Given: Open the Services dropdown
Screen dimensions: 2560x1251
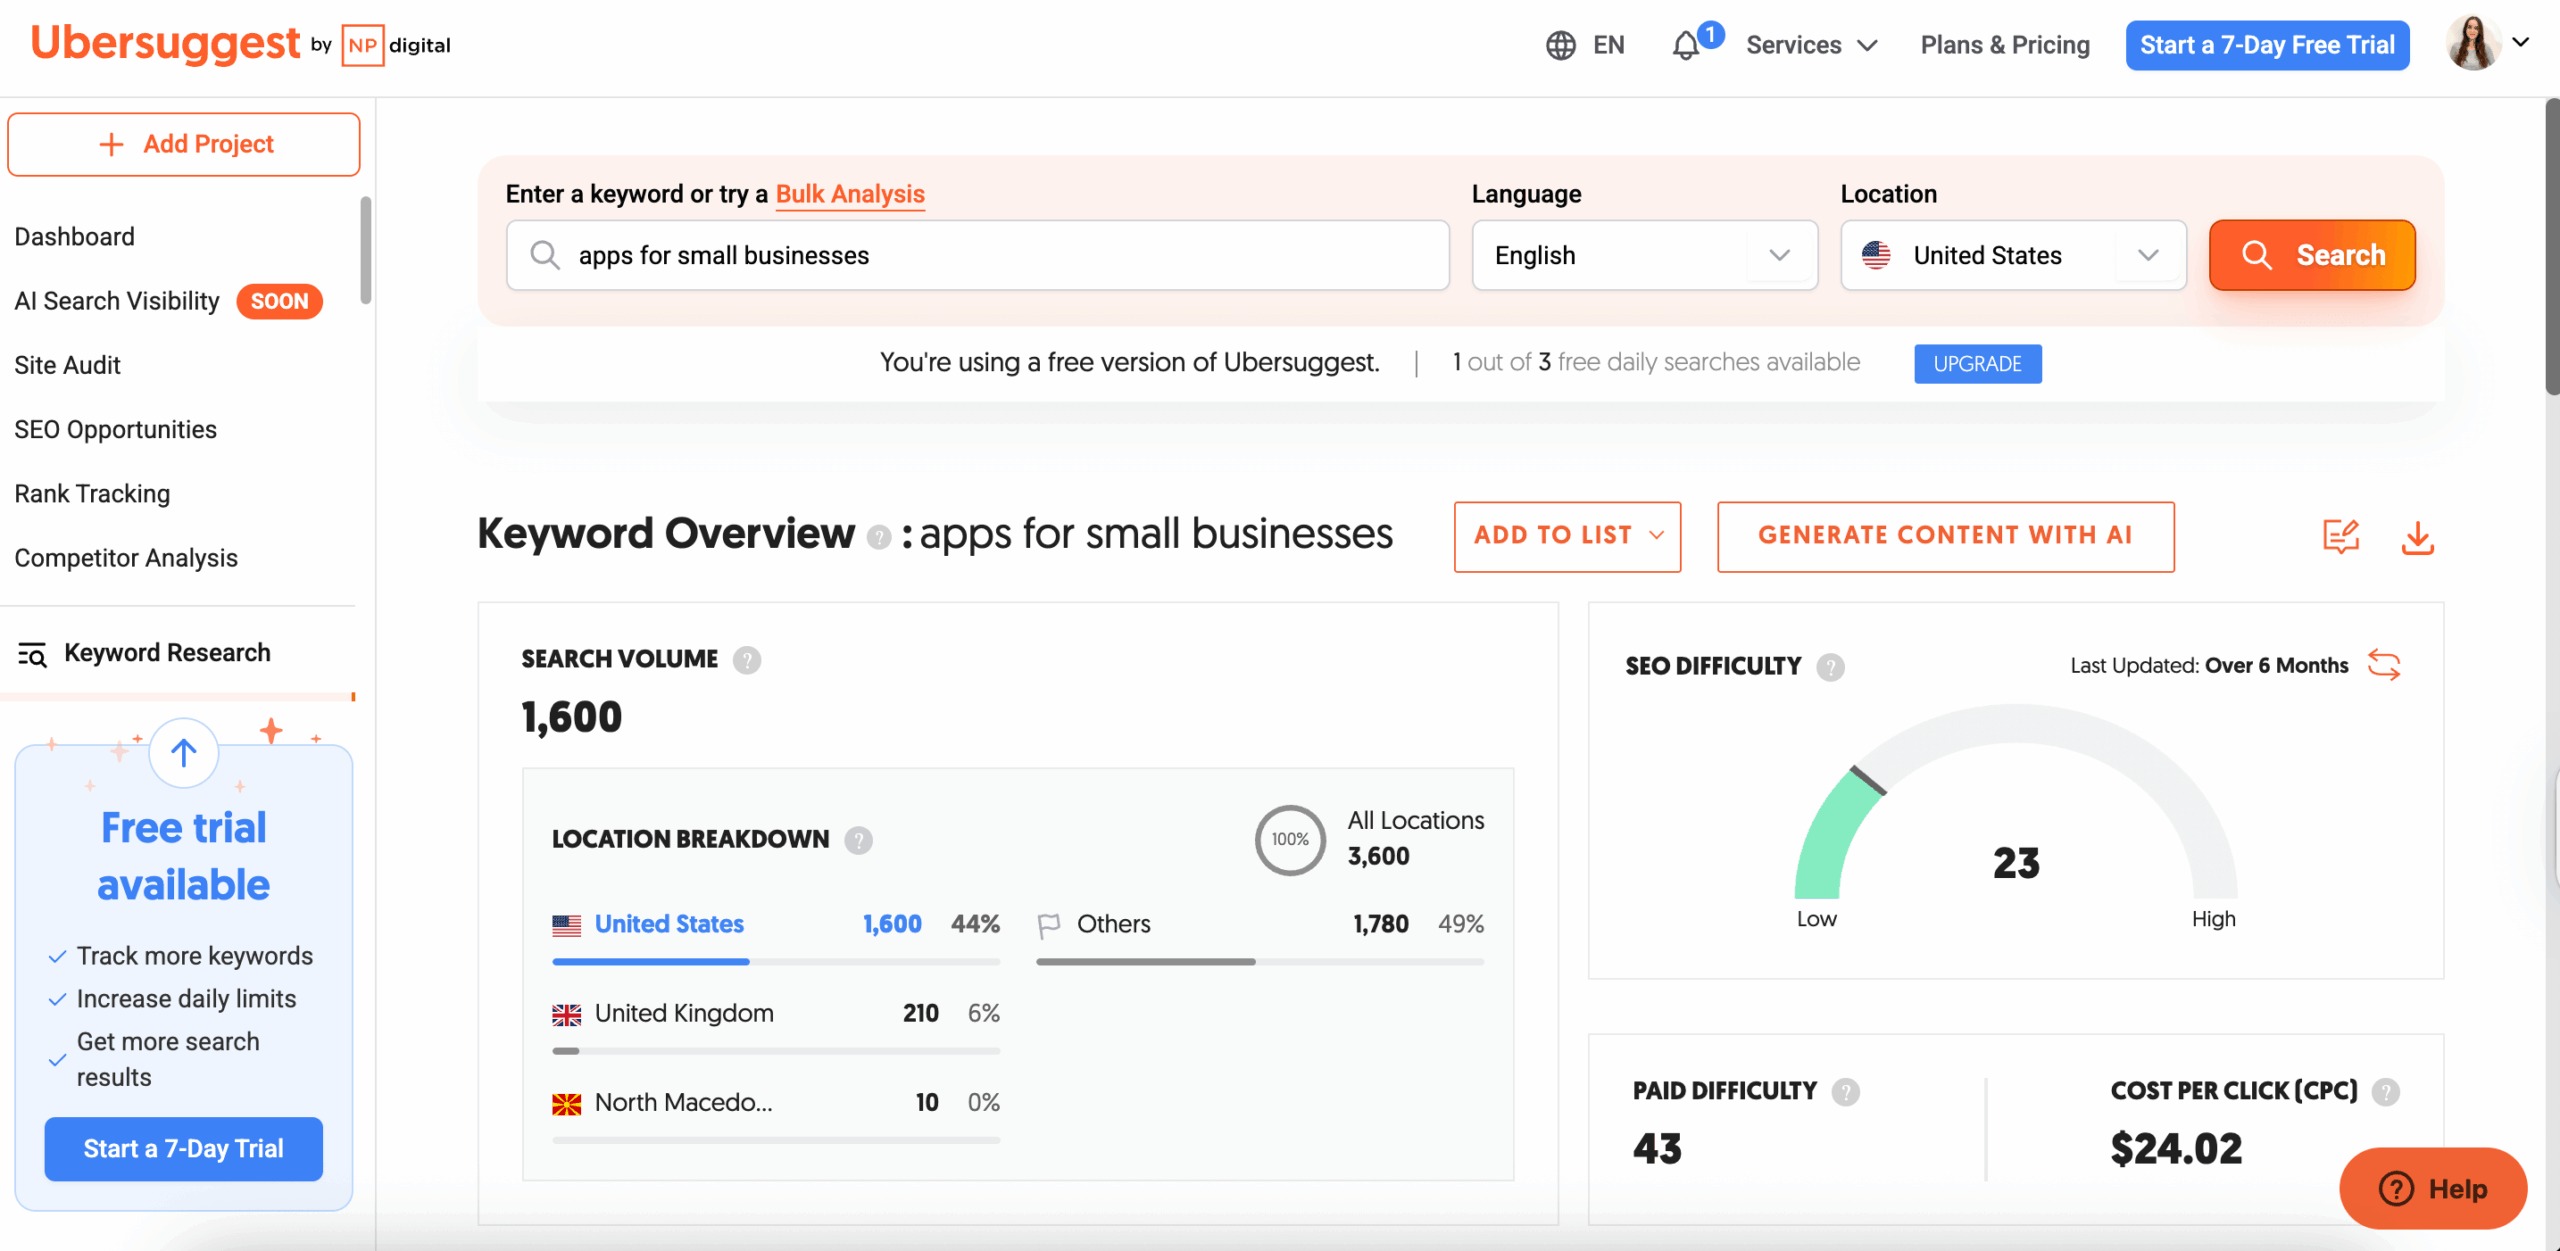Looking at the screenshot, I should [1811, 45].
